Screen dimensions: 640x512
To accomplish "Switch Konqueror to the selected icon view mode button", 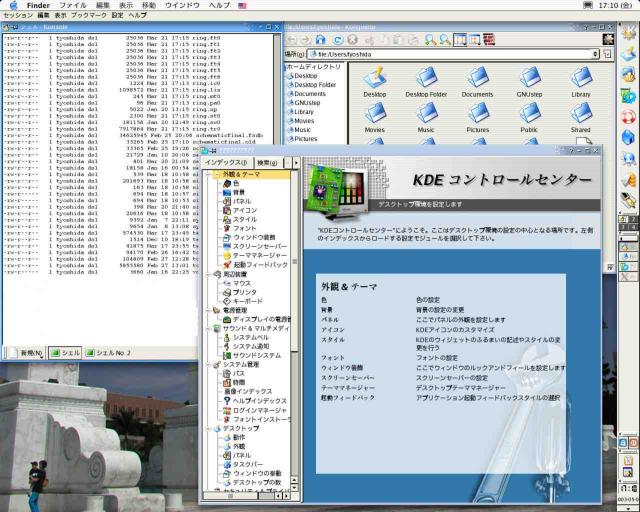I will (460, 40).
